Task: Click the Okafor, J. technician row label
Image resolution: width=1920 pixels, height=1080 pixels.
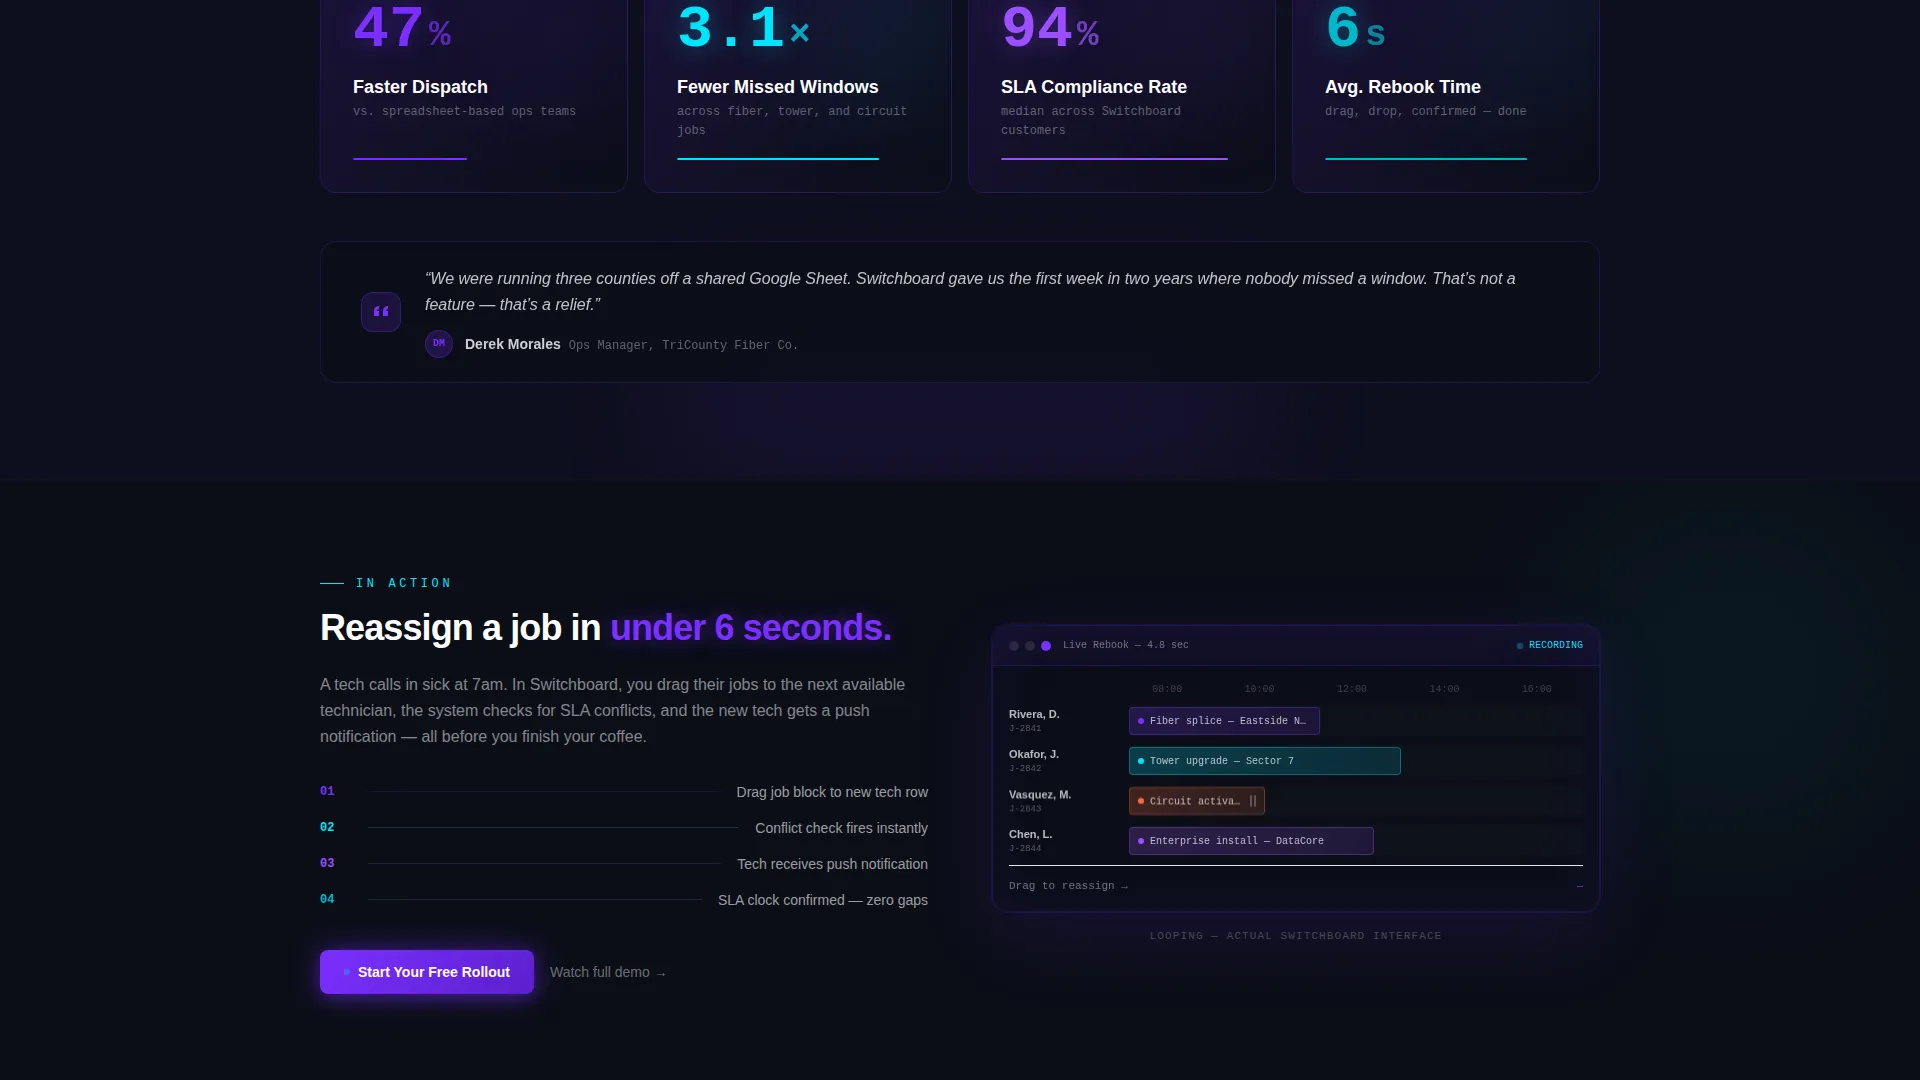Action: 1034,754
